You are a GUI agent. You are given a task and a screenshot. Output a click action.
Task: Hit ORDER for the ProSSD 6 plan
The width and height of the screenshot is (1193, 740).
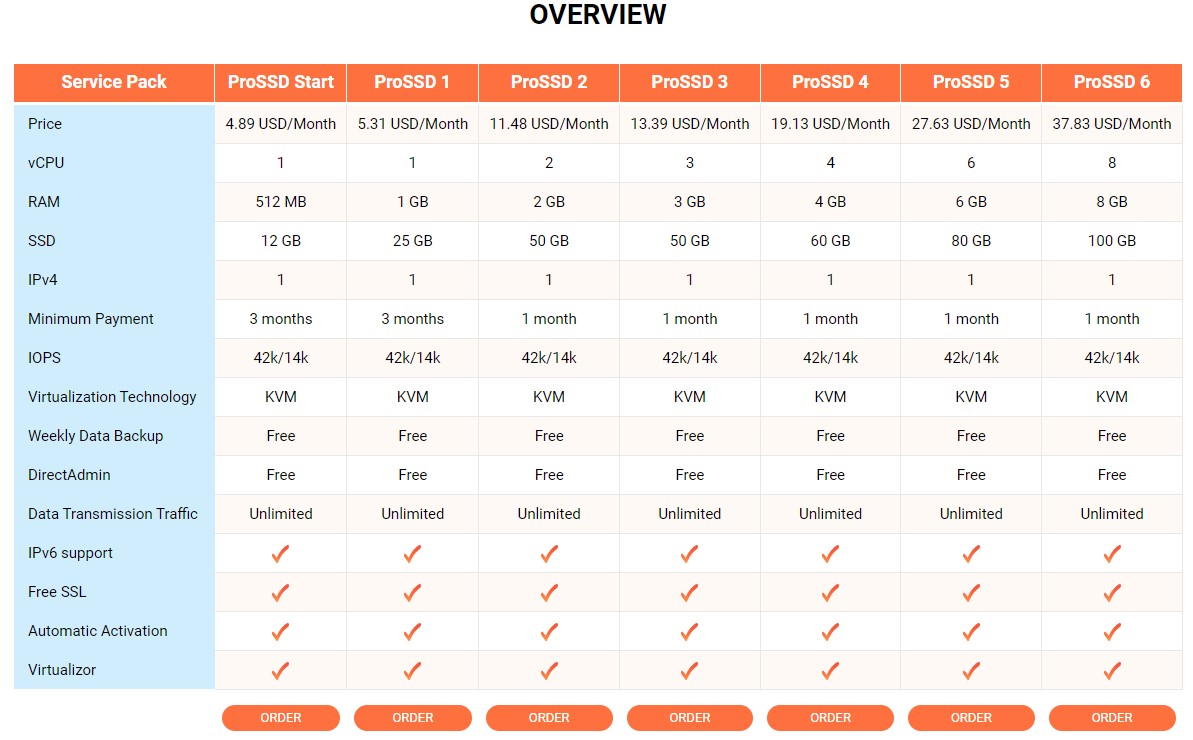coord(1112,718)
